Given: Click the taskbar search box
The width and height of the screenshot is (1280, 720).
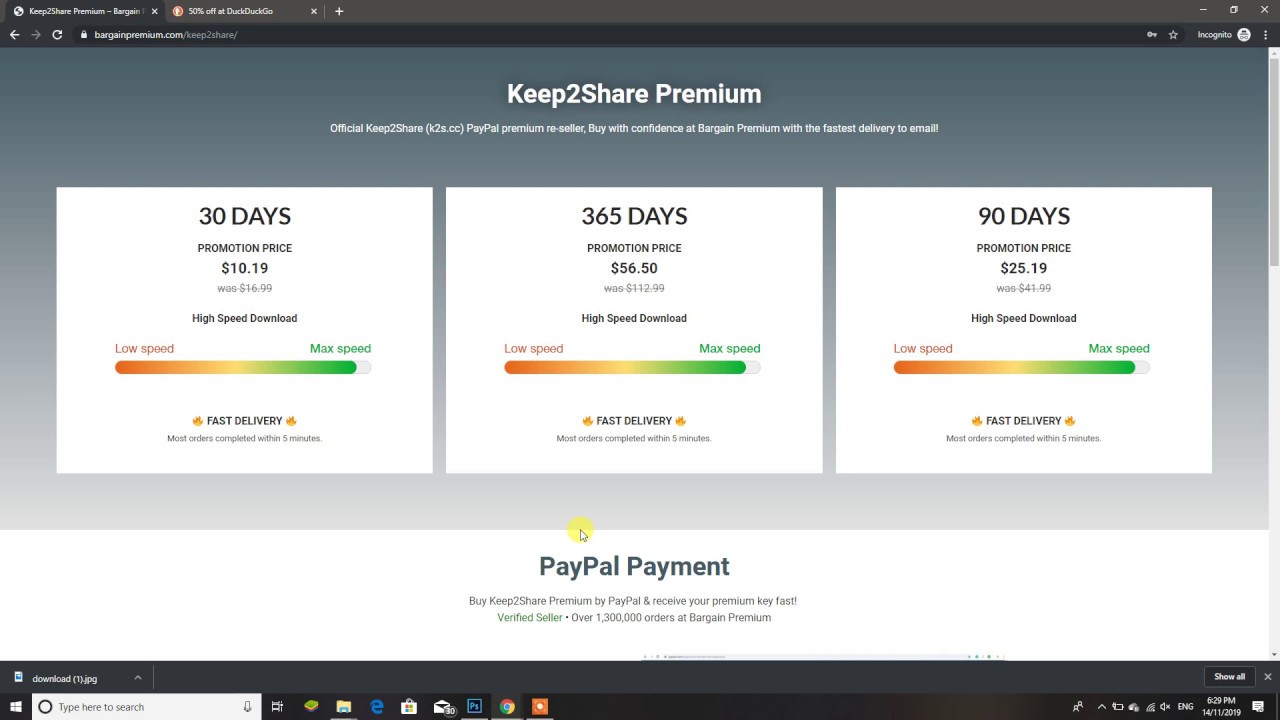Looking at the screenshot, I should coord(147,707).
